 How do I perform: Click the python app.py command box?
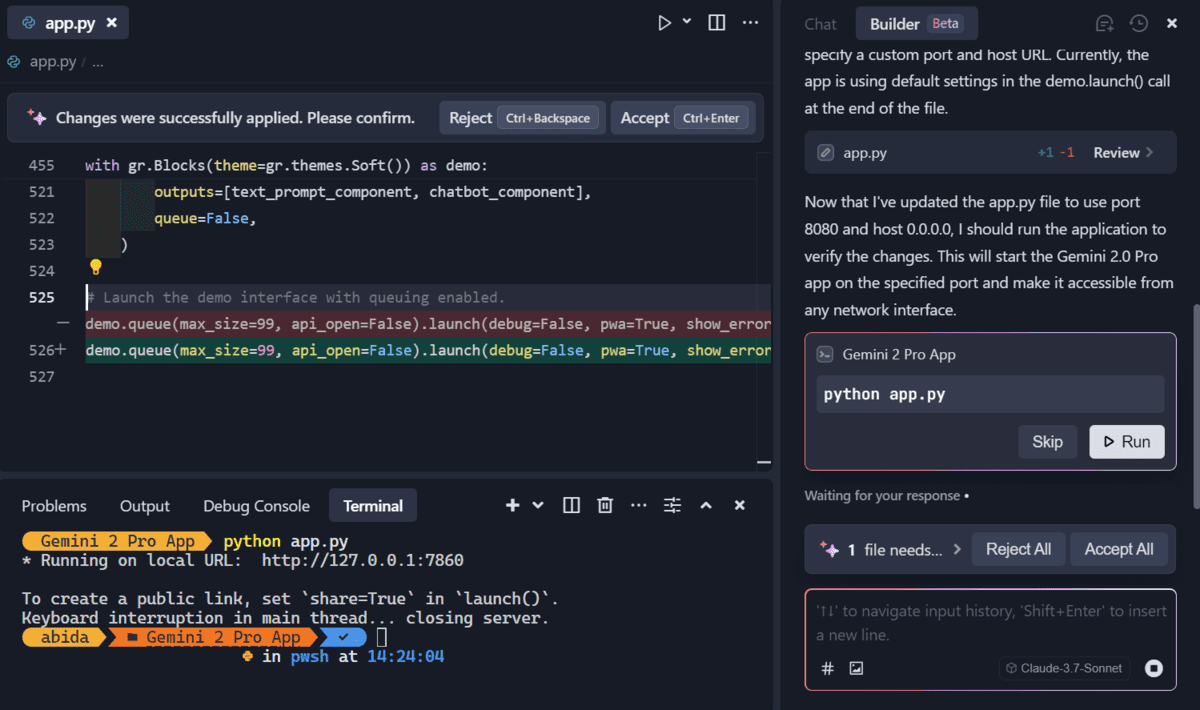point(990,394)
